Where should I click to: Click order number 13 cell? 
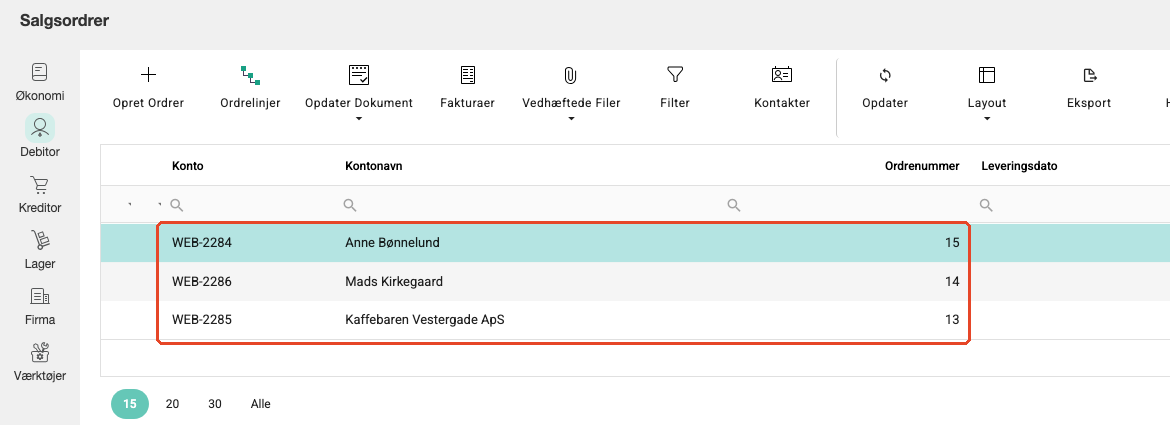952,321
